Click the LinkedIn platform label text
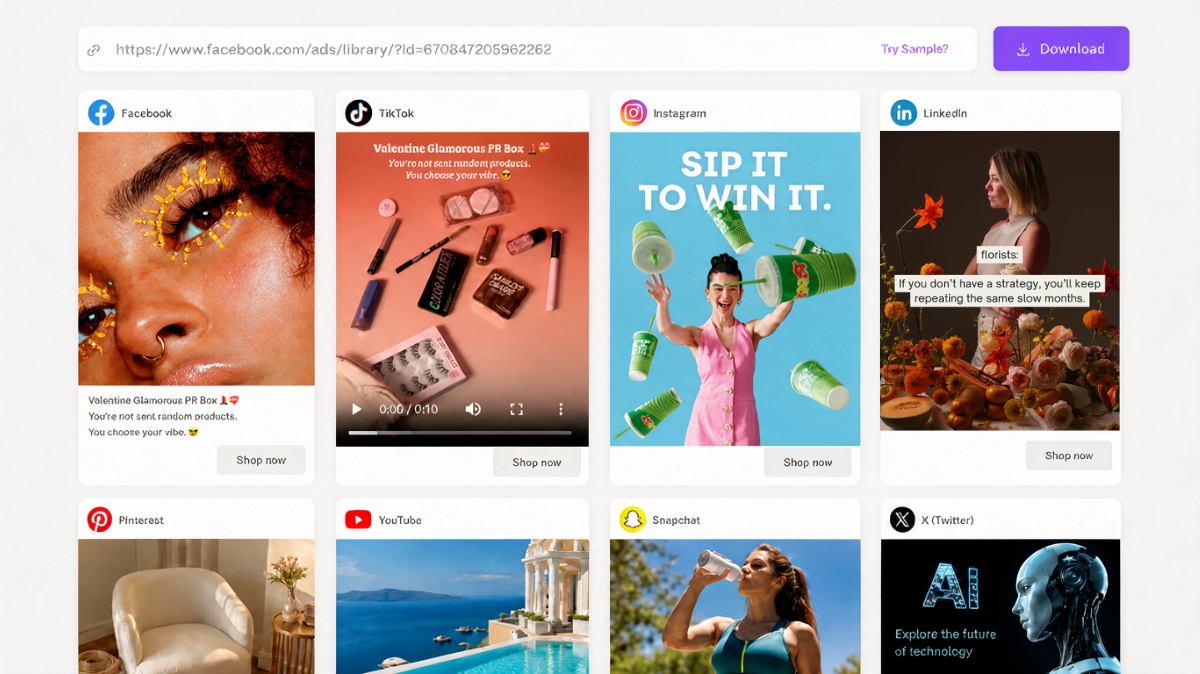 pyautogui.click(x=945, y=113)
